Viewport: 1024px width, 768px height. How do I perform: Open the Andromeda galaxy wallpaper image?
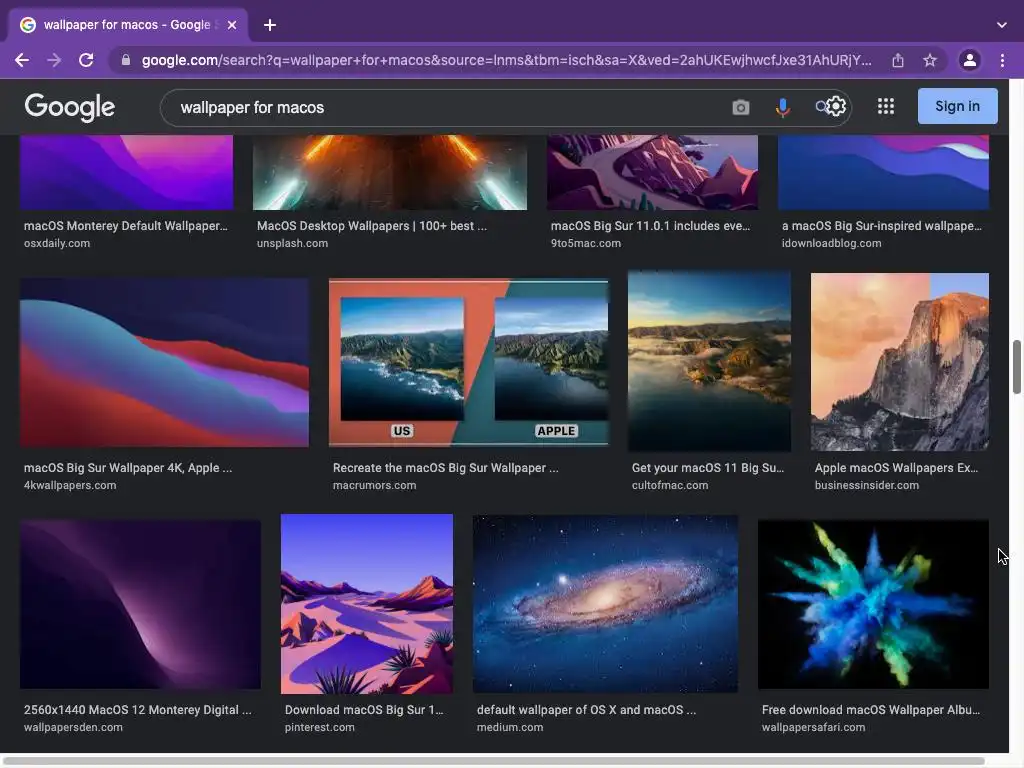coord(605,603)
